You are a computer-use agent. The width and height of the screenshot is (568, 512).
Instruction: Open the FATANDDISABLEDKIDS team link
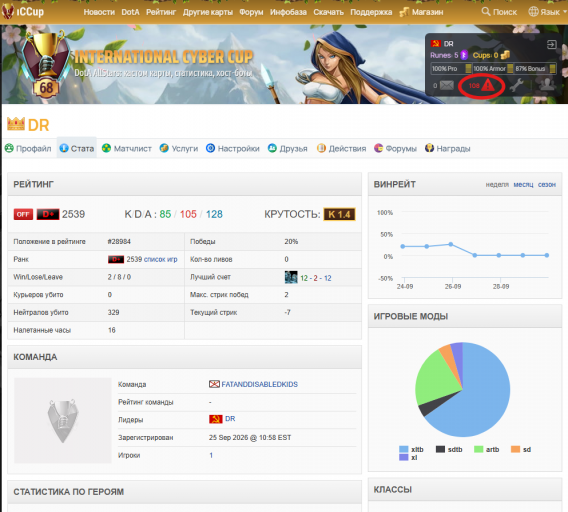259,384
